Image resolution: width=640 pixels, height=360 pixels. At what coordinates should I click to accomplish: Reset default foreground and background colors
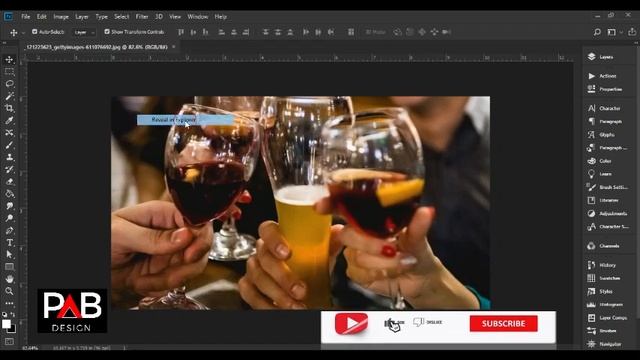(4, 314)
